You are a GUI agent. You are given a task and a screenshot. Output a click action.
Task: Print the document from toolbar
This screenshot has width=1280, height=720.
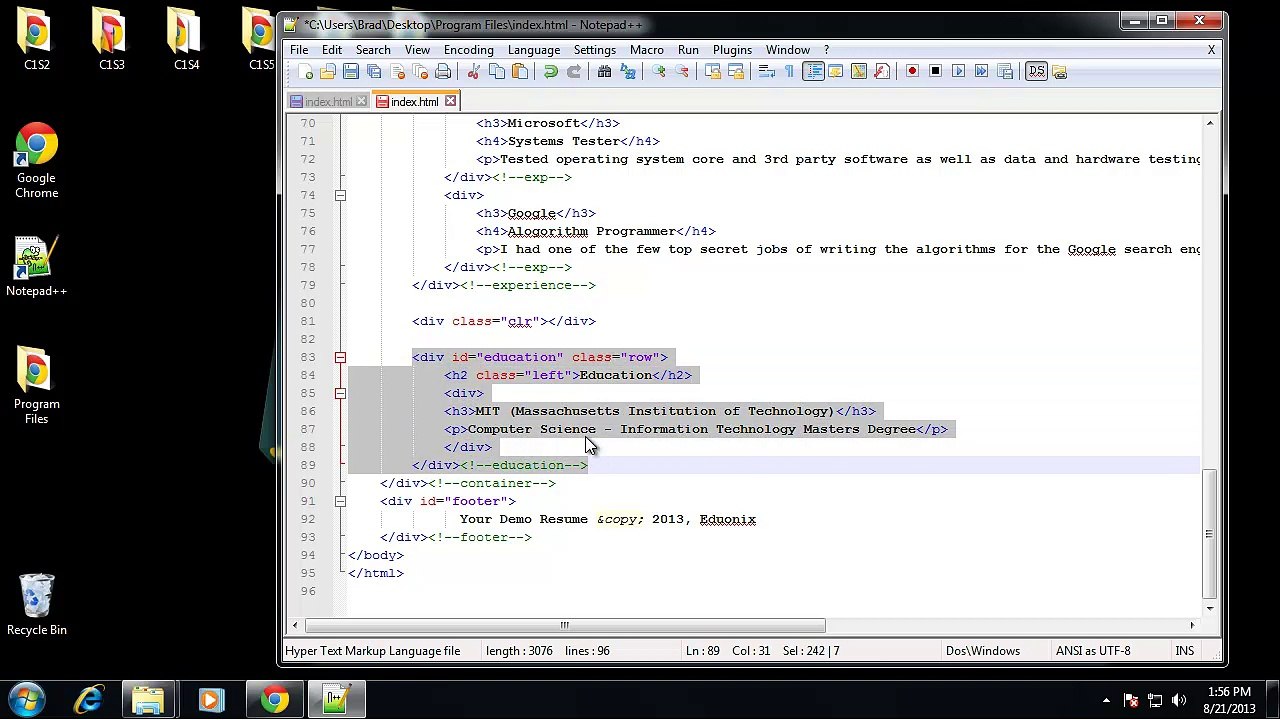(443, 72)
